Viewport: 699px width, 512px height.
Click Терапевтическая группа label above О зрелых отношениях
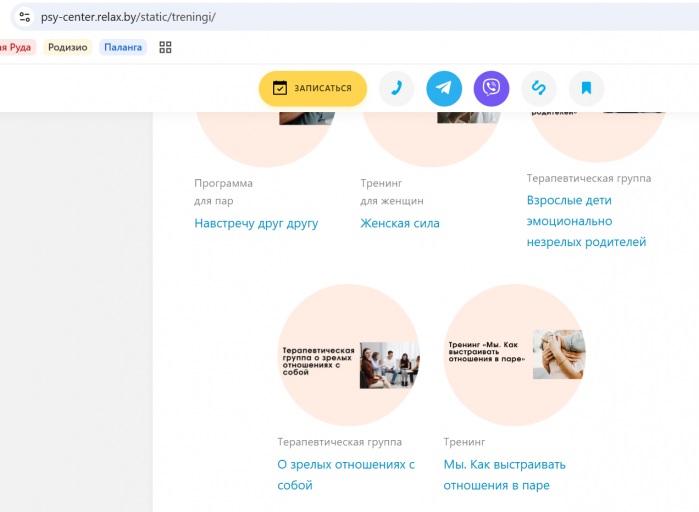pyautogui.click(x=339, y=442)
